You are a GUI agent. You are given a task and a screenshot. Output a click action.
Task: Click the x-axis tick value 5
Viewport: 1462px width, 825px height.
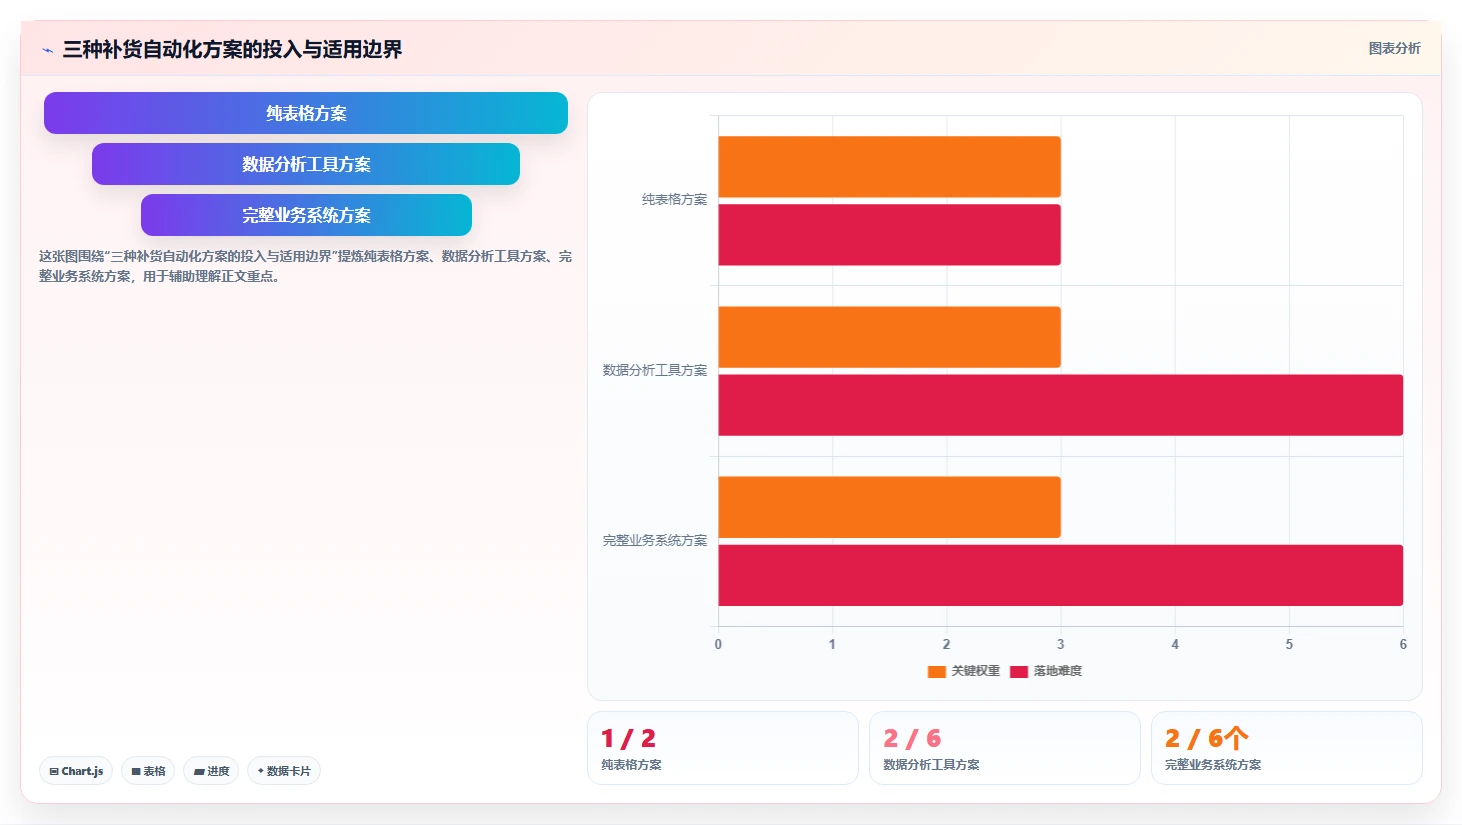coord(1289,644)
